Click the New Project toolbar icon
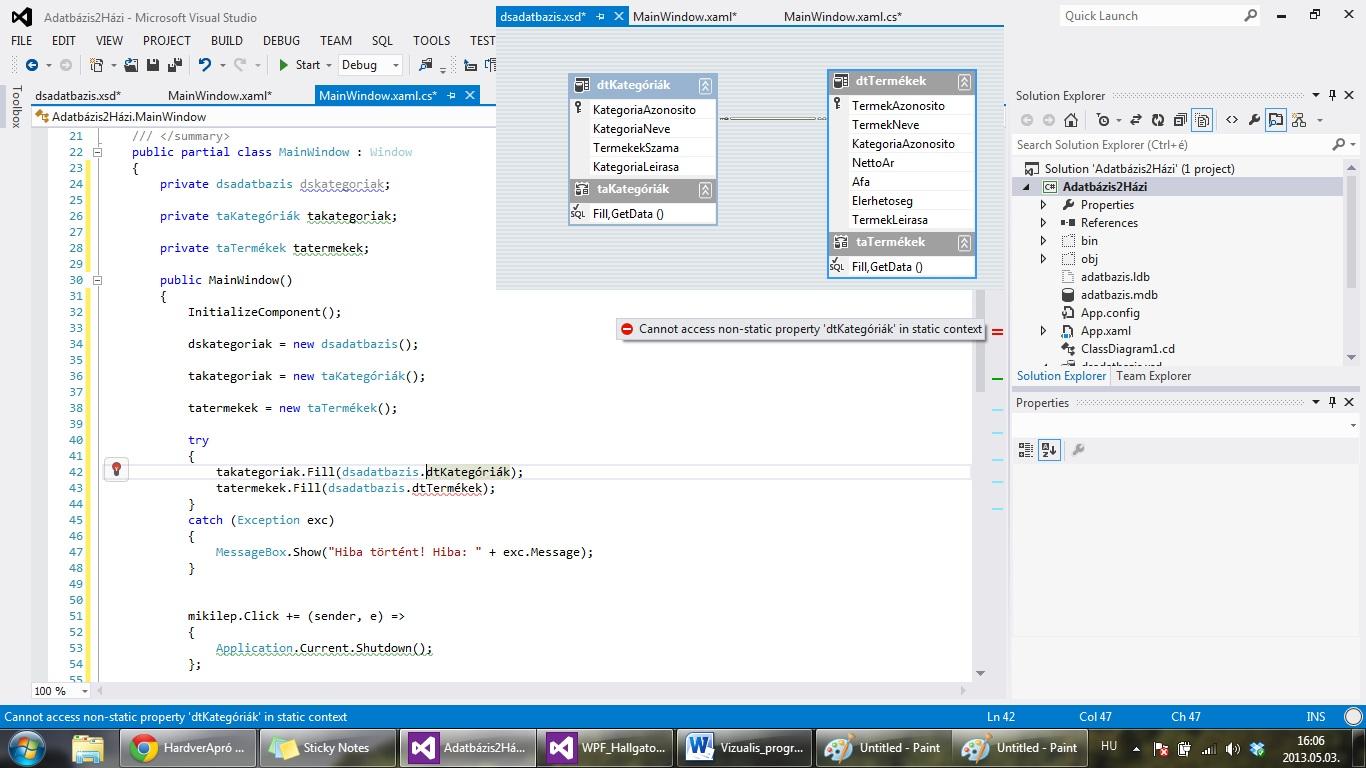The height and width of the screenshot is (768, 1366). coord(97,65)
